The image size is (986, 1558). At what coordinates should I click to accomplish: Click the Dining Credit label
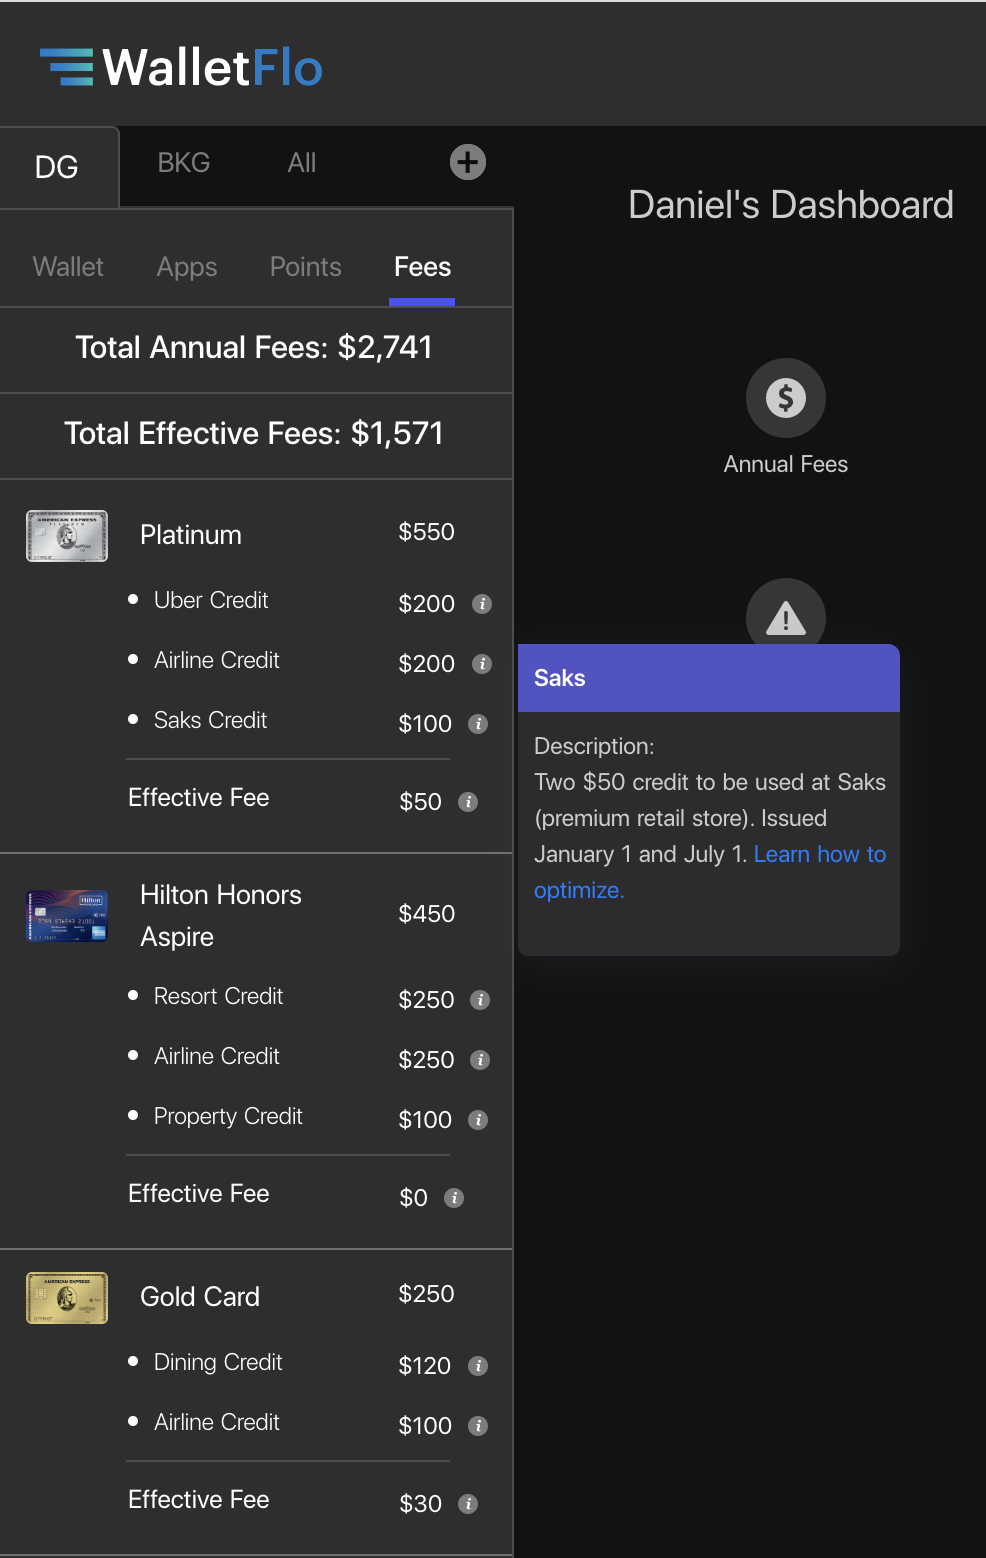218,1362
